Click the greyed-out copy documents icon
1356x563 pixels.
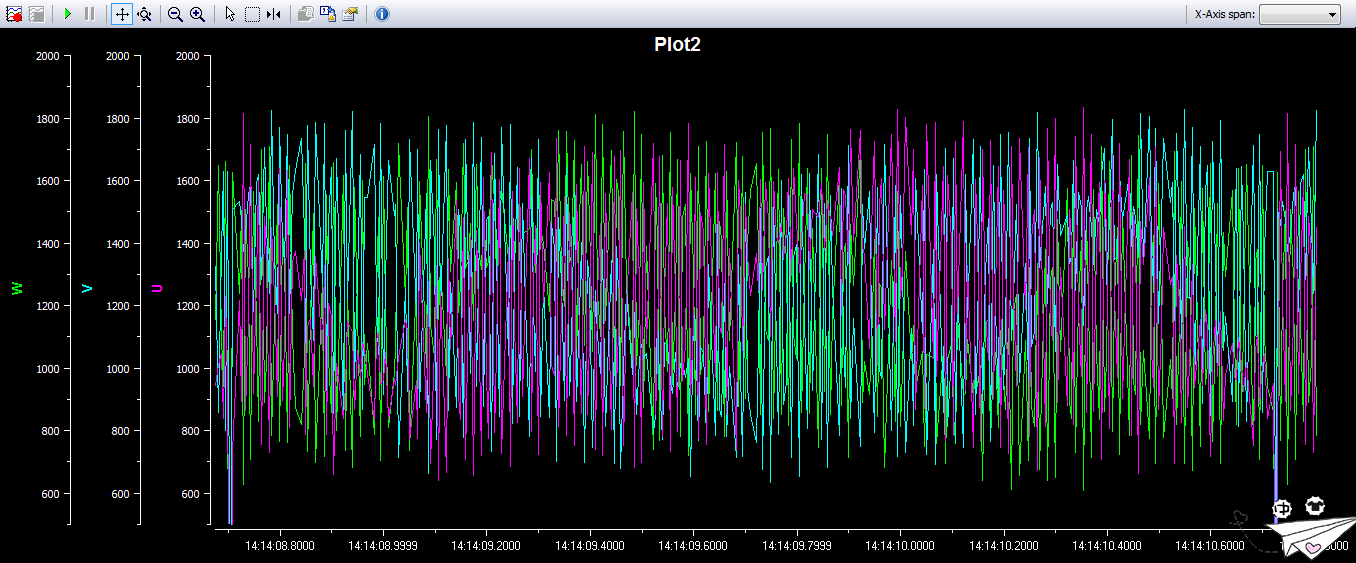point(306,14)
